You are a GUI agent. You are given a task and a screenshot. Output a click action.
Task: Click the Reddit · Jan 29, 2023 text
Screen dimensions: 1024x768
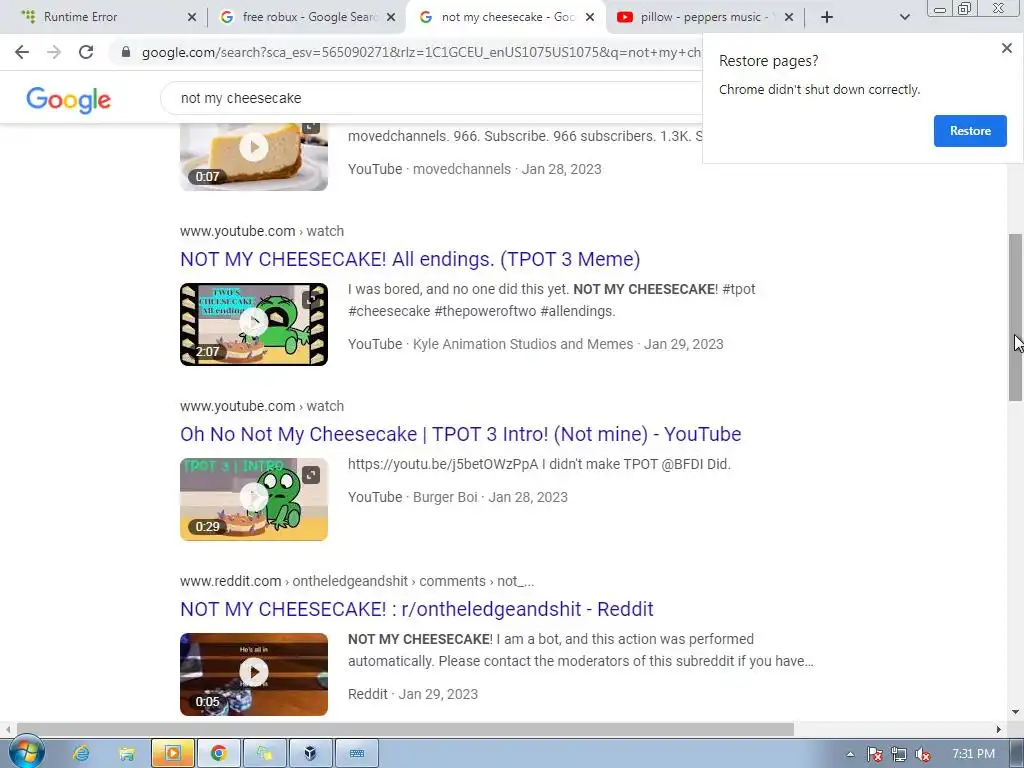pos(413,694)
